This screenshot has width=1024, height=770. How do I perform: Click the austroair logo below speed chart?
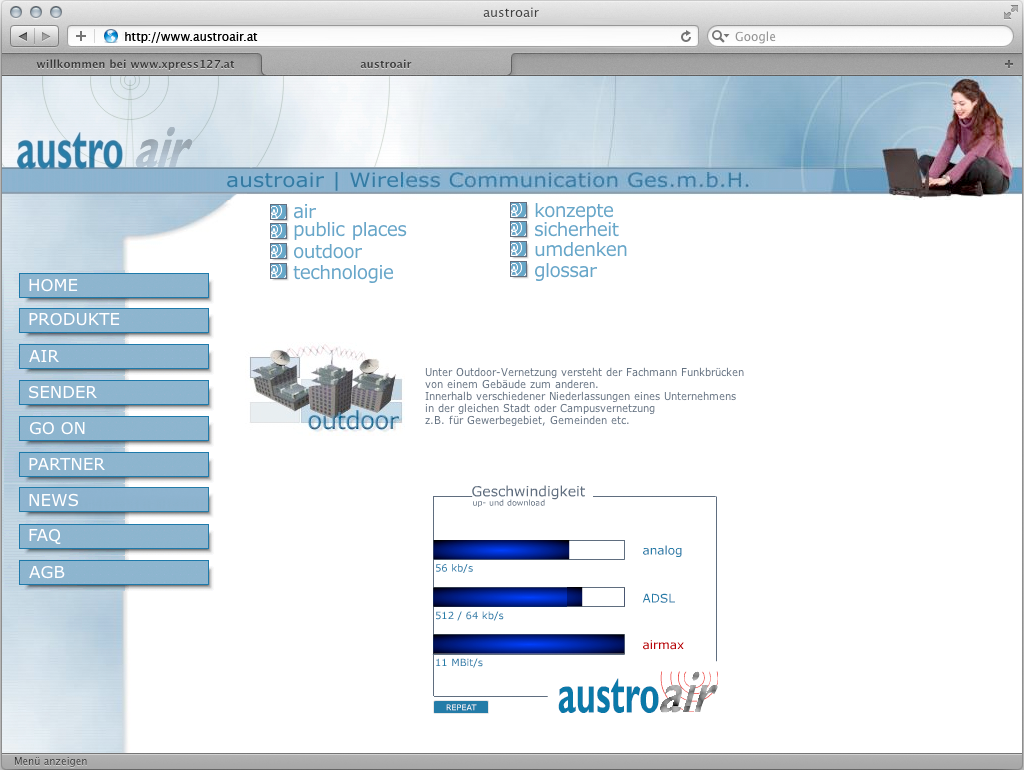pos(637,694)
